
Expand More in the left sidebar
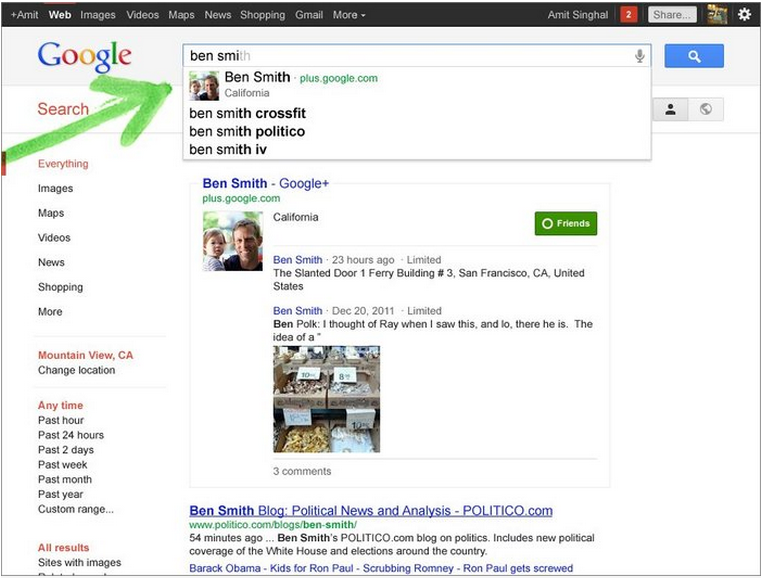pyautogui.click(x=50, y=312)
